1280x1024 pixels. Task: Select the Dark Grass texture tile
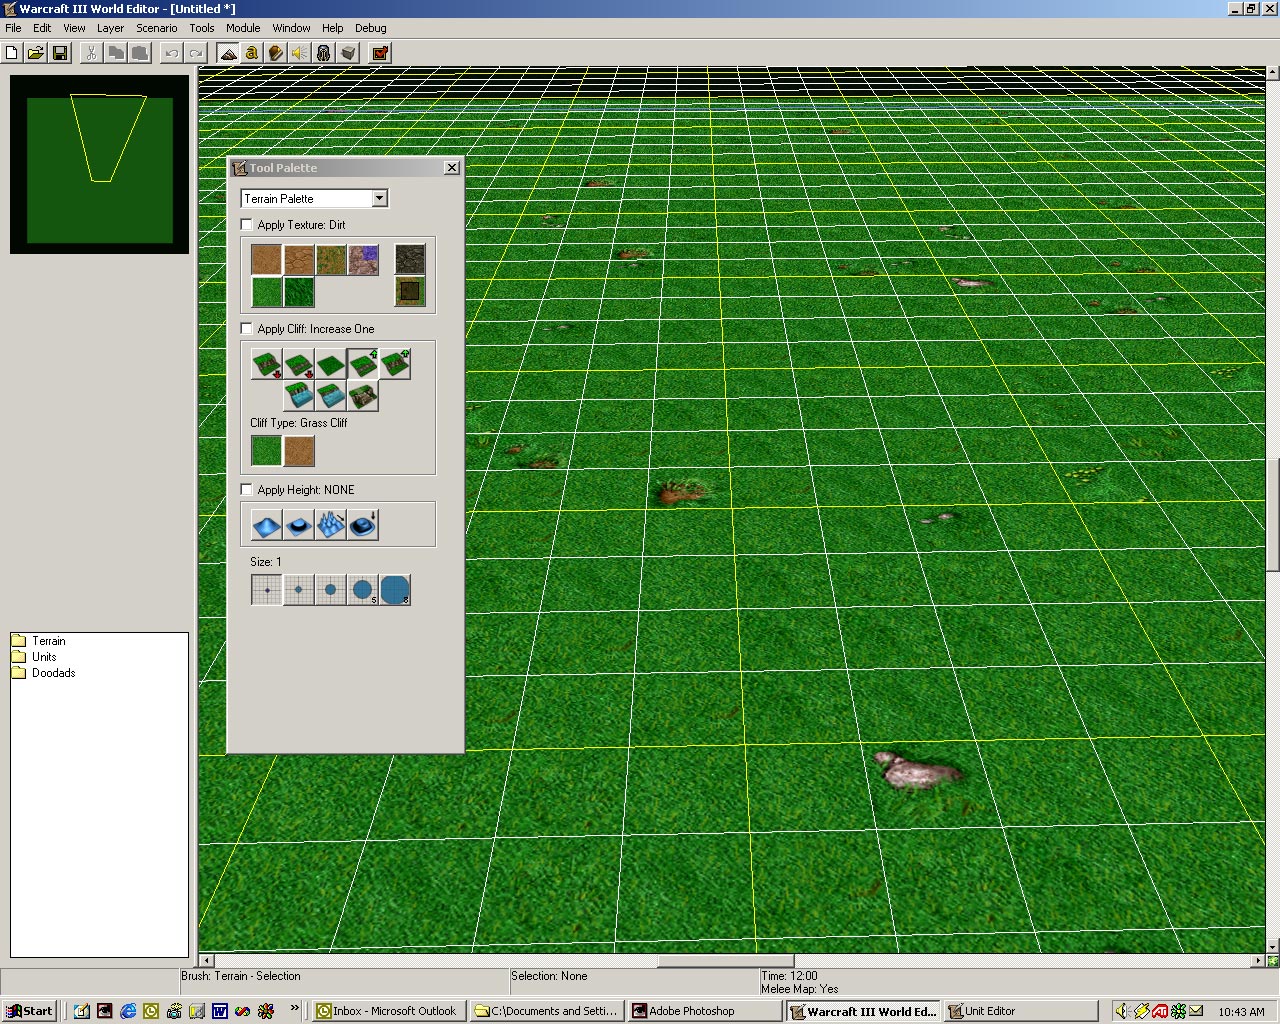pyautogui.click(x=299, y=292)
